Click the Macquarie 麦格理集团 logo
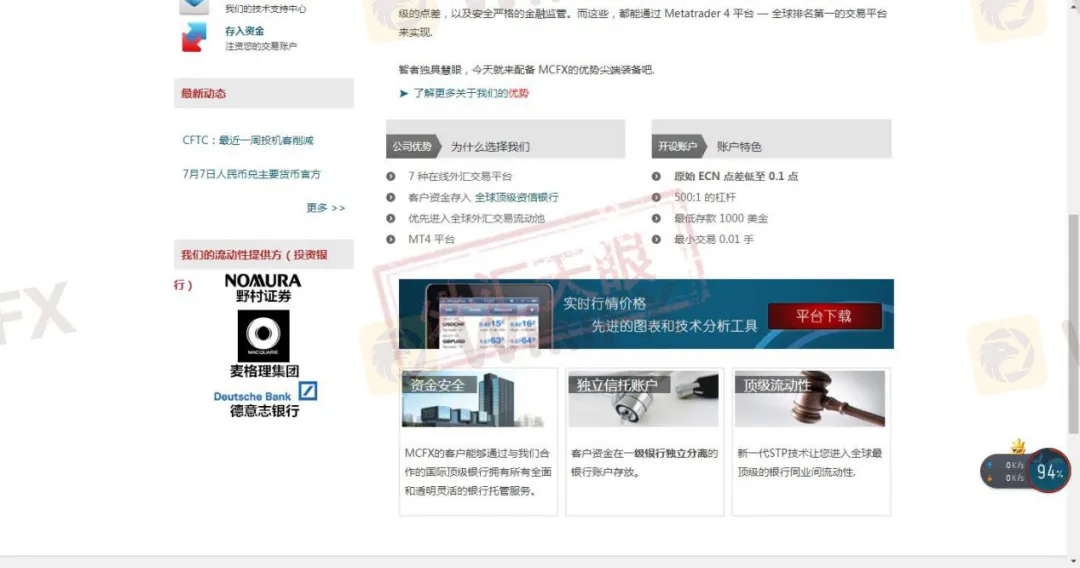Screen dimensions: 1080x568 (x=264, y=344)
